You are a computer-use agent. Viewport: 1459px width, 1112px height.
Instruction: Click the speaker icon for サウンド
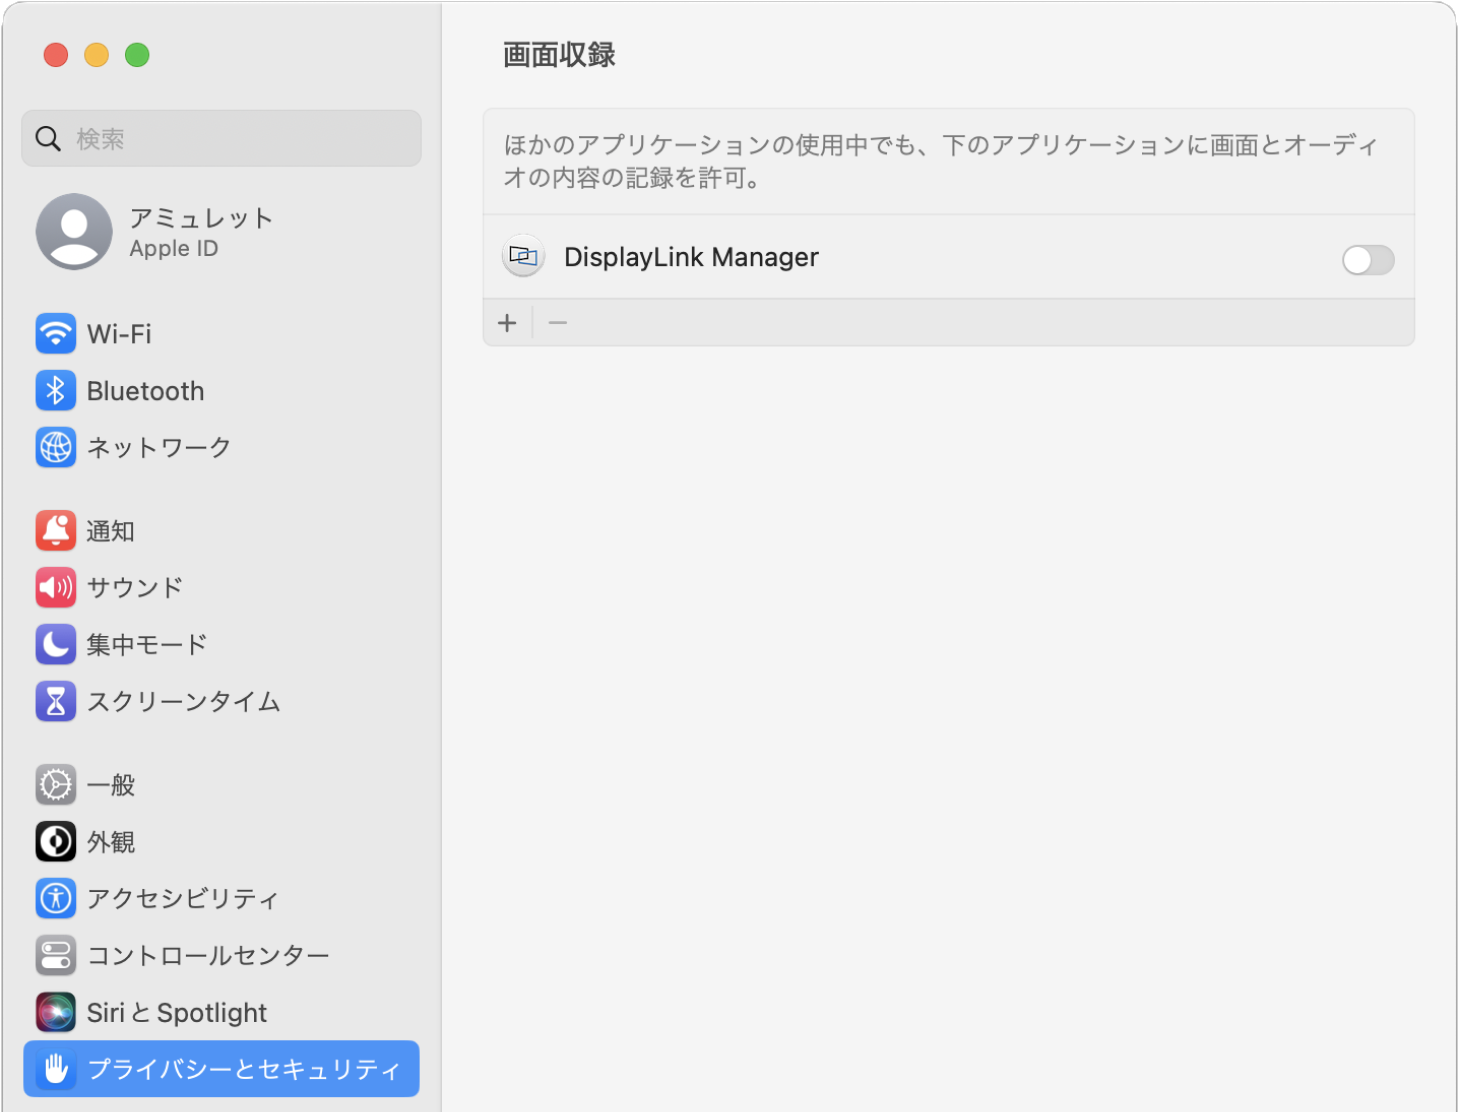pos(56,587)
